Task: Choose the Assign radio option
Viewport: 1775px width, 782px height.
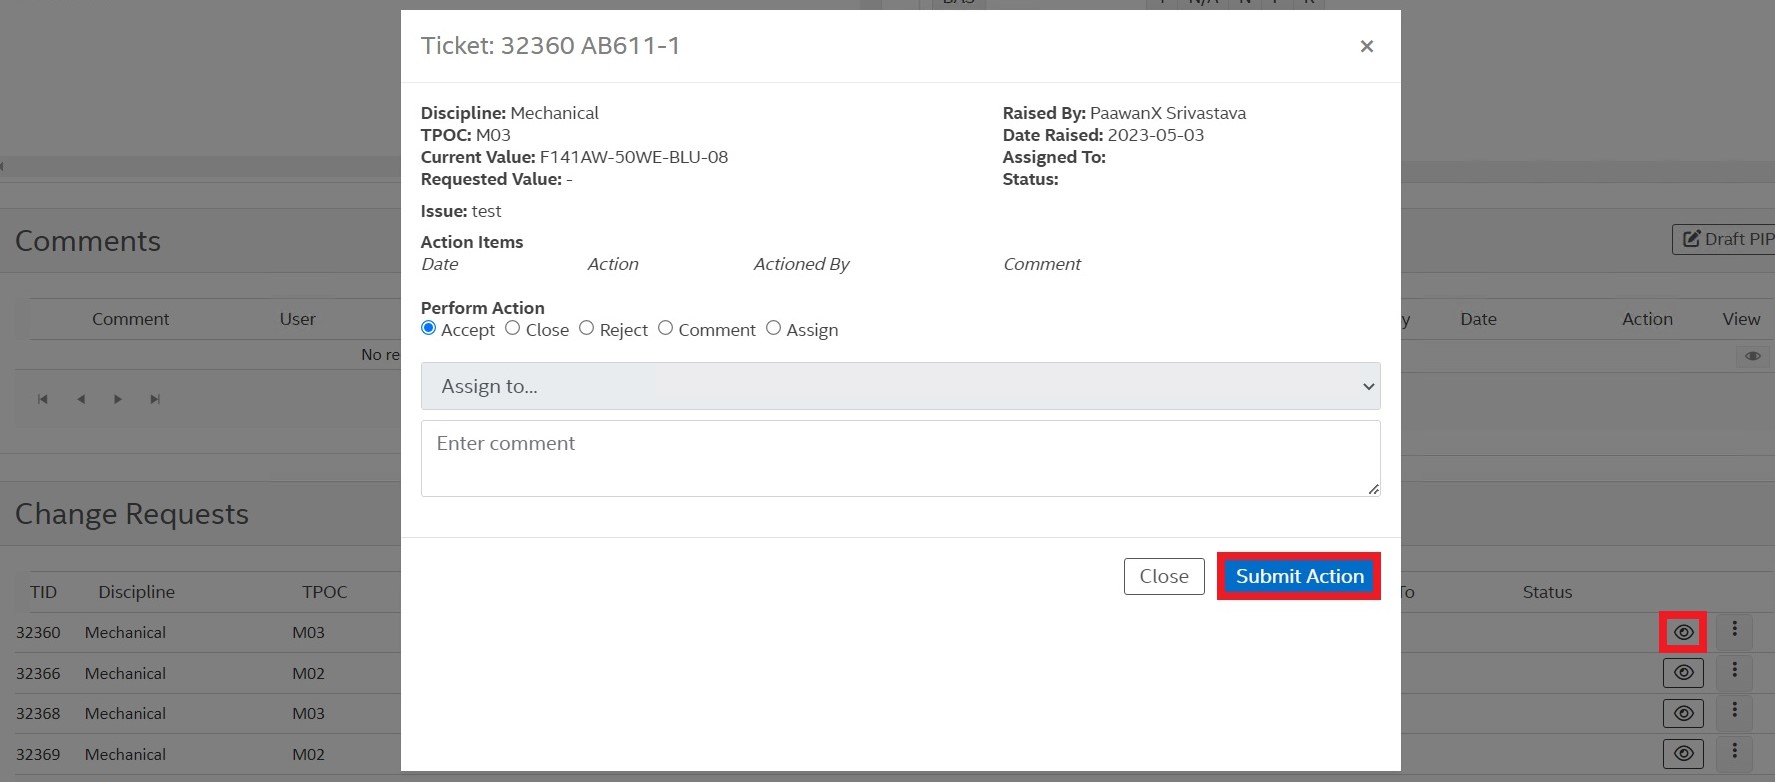Action: pyautogui.click(x=774, y=328)
